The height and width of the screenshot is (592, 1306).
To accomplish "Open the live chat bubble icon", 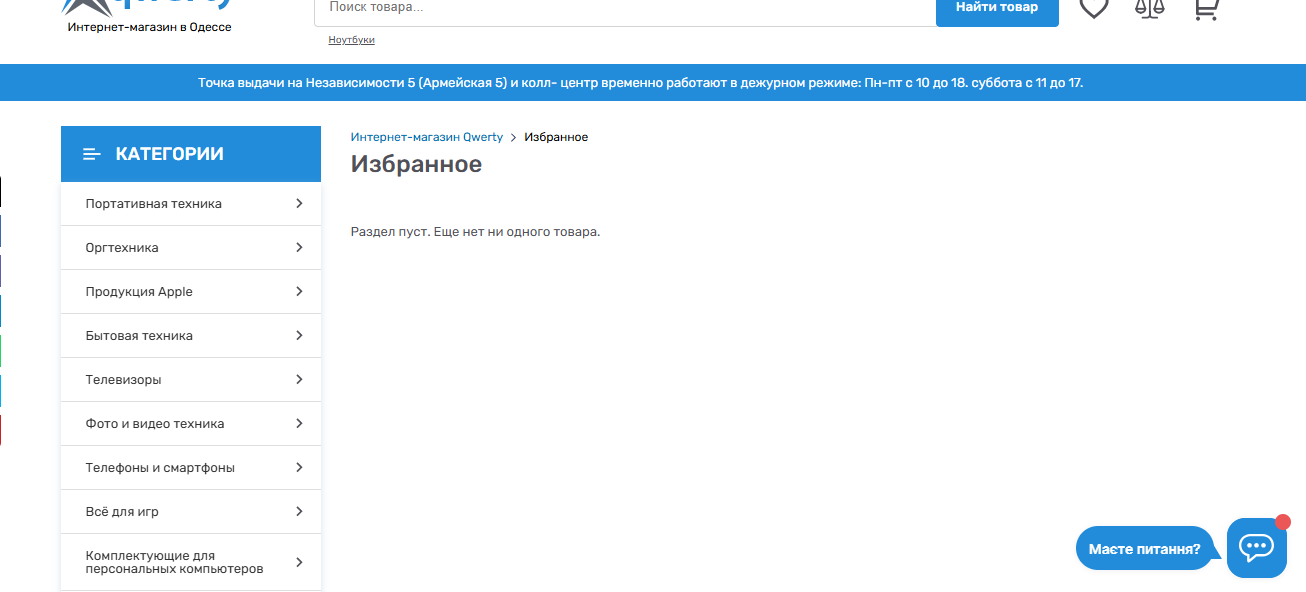I will click(x=1256, y=547).
